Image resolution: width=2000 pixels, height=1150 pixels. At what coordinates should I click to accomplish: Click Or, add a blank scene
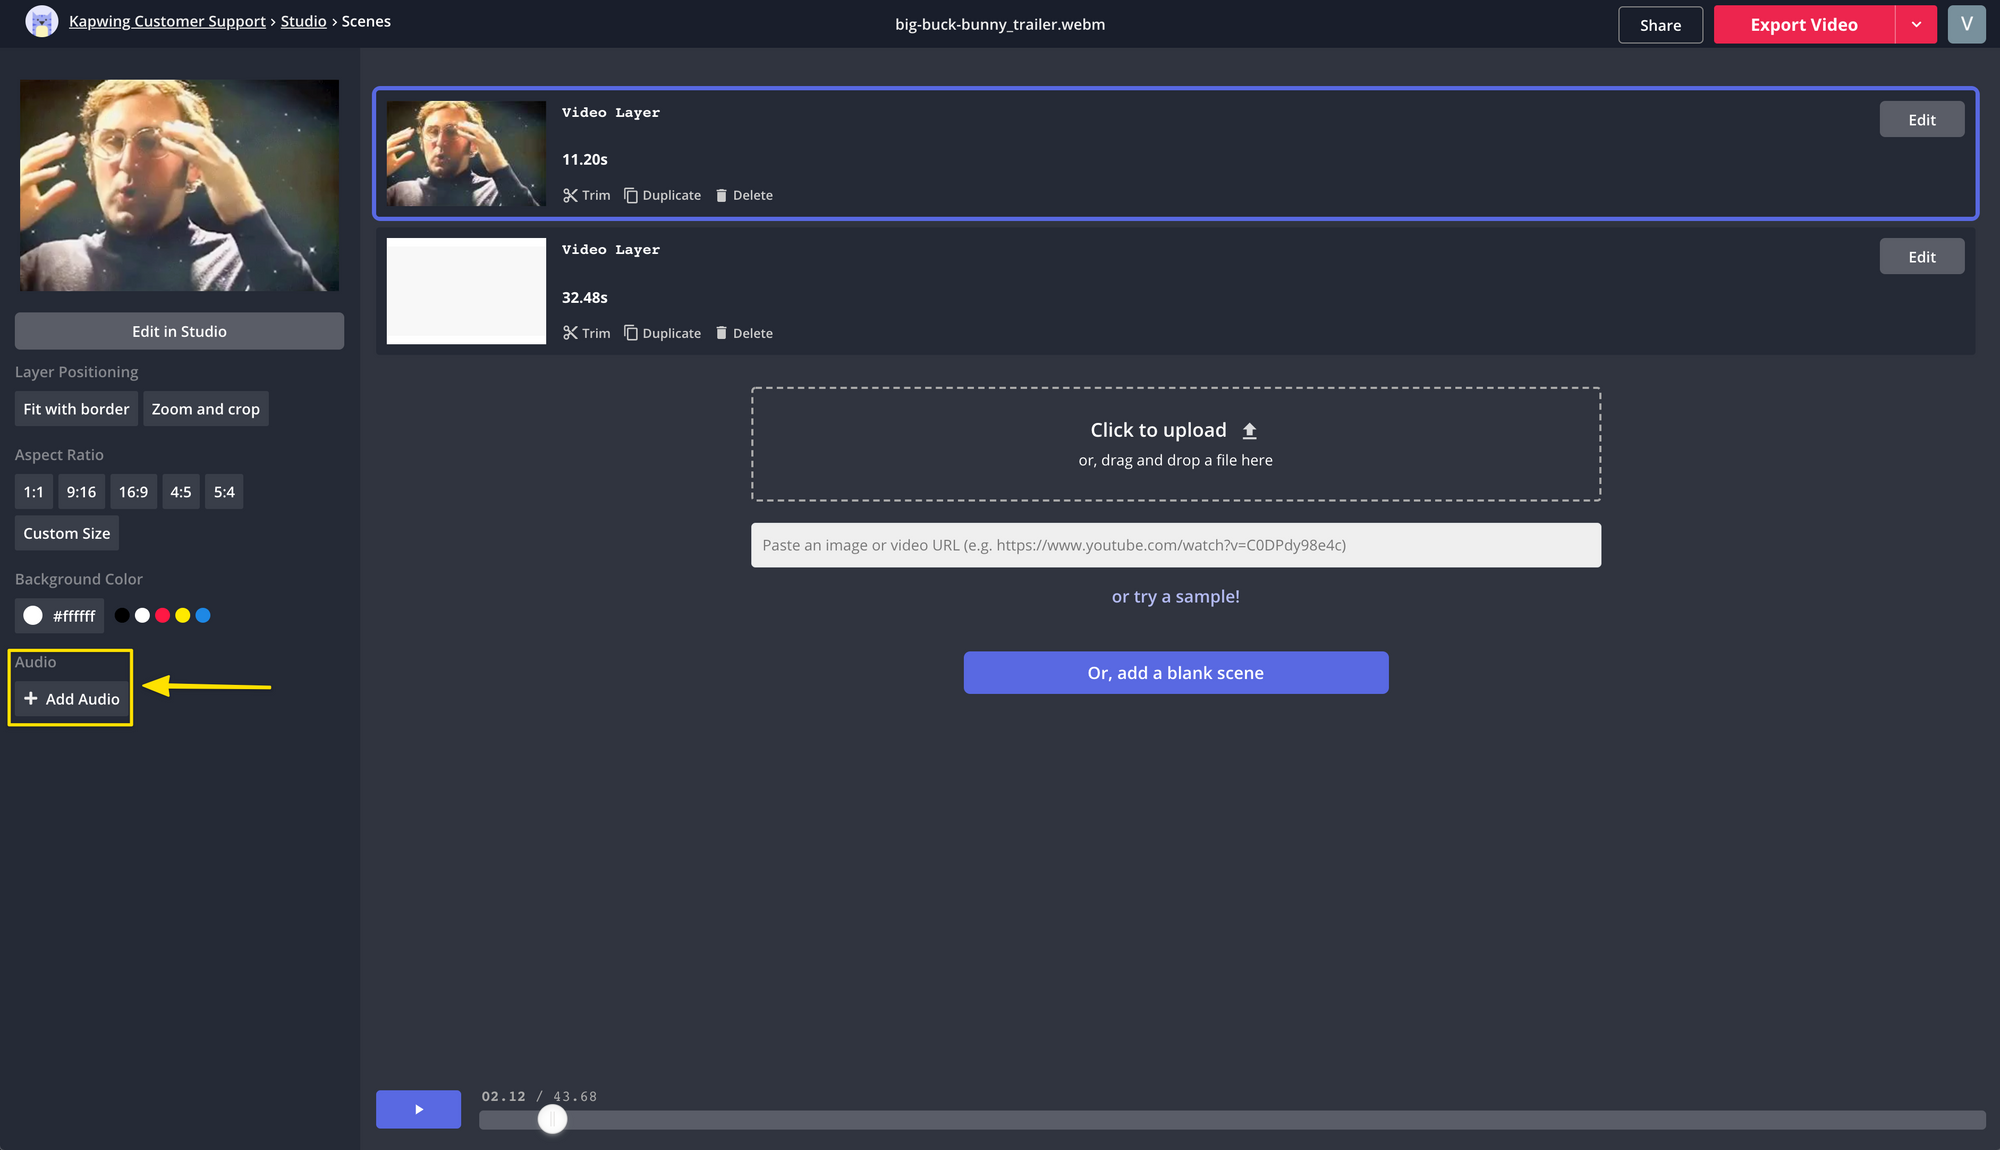[x=1175, y=673]
